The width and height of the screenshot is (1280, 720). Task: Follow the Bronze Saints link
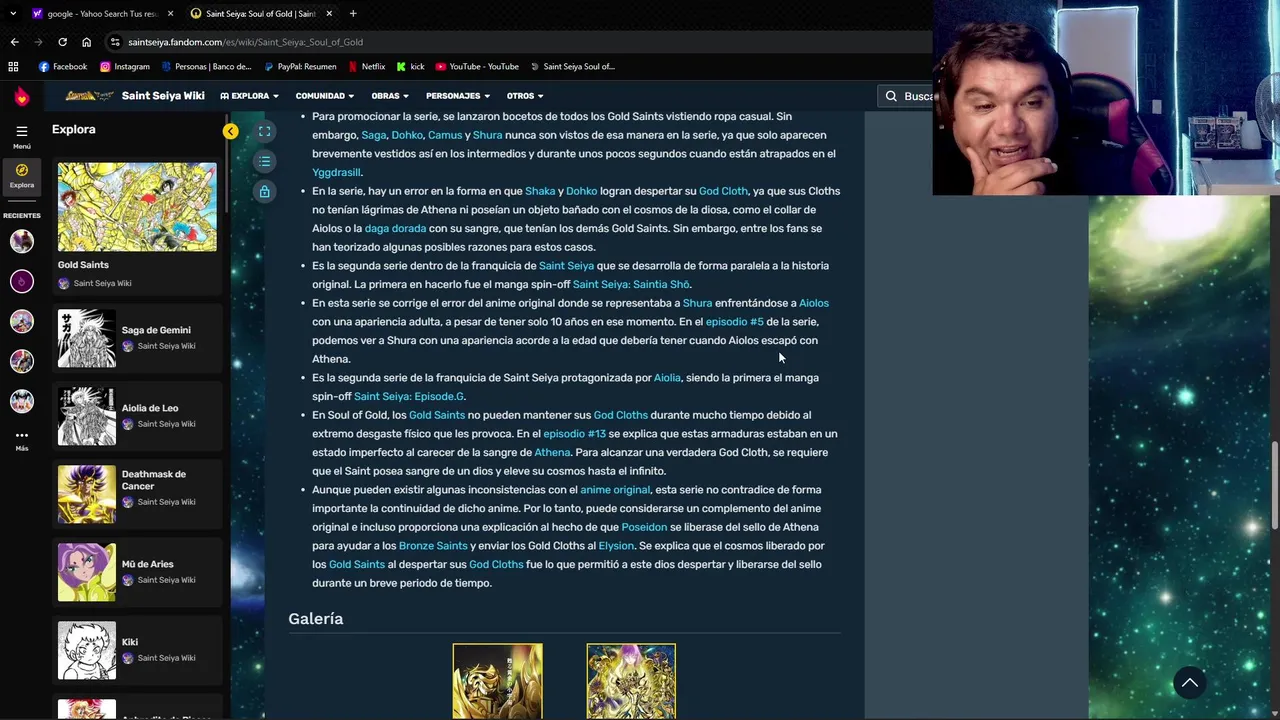[433, 546]
